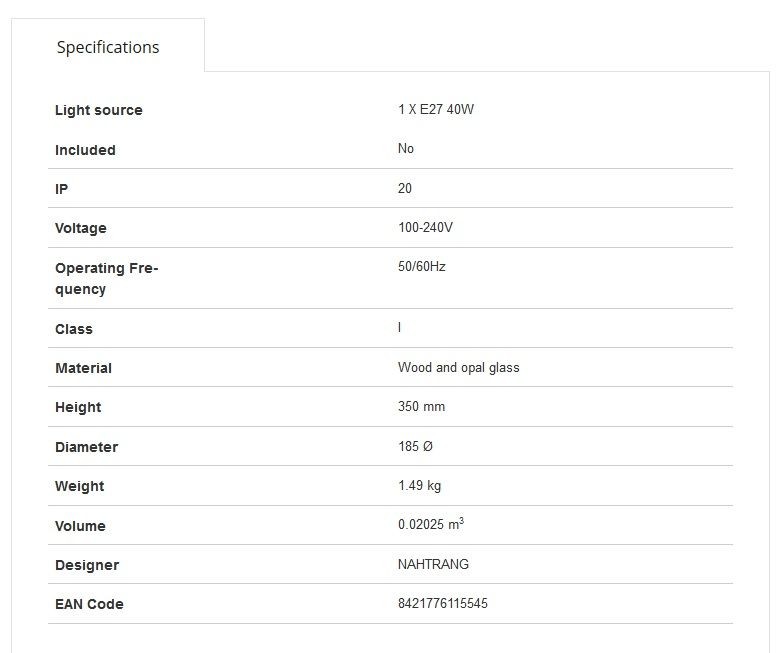The image size is (779, 653).
Task: Click the 1.49 kg weight value
Action: click(419, 486)
